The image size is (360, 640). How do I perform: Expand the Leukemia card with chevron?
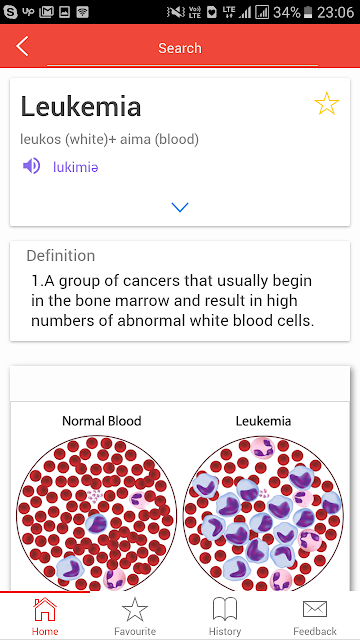[x=180, y=207]
